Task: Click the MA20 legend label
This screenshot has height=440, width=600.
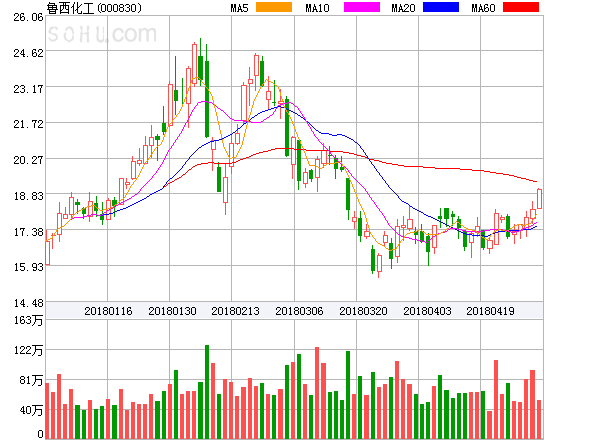Action: [x=403, y=8]
